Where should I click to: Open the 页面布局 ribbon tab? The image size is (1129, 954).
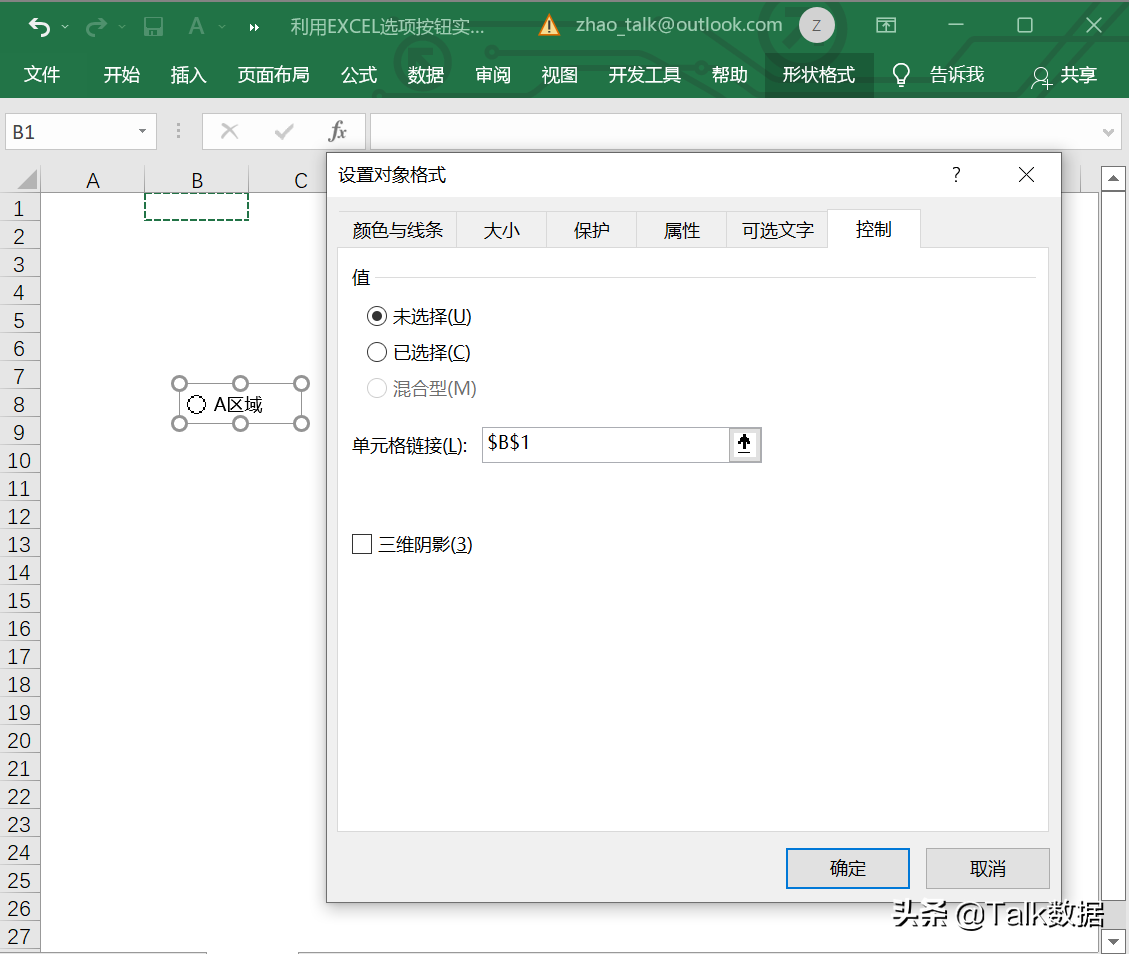pyautogui.click(x=273, y=75)
